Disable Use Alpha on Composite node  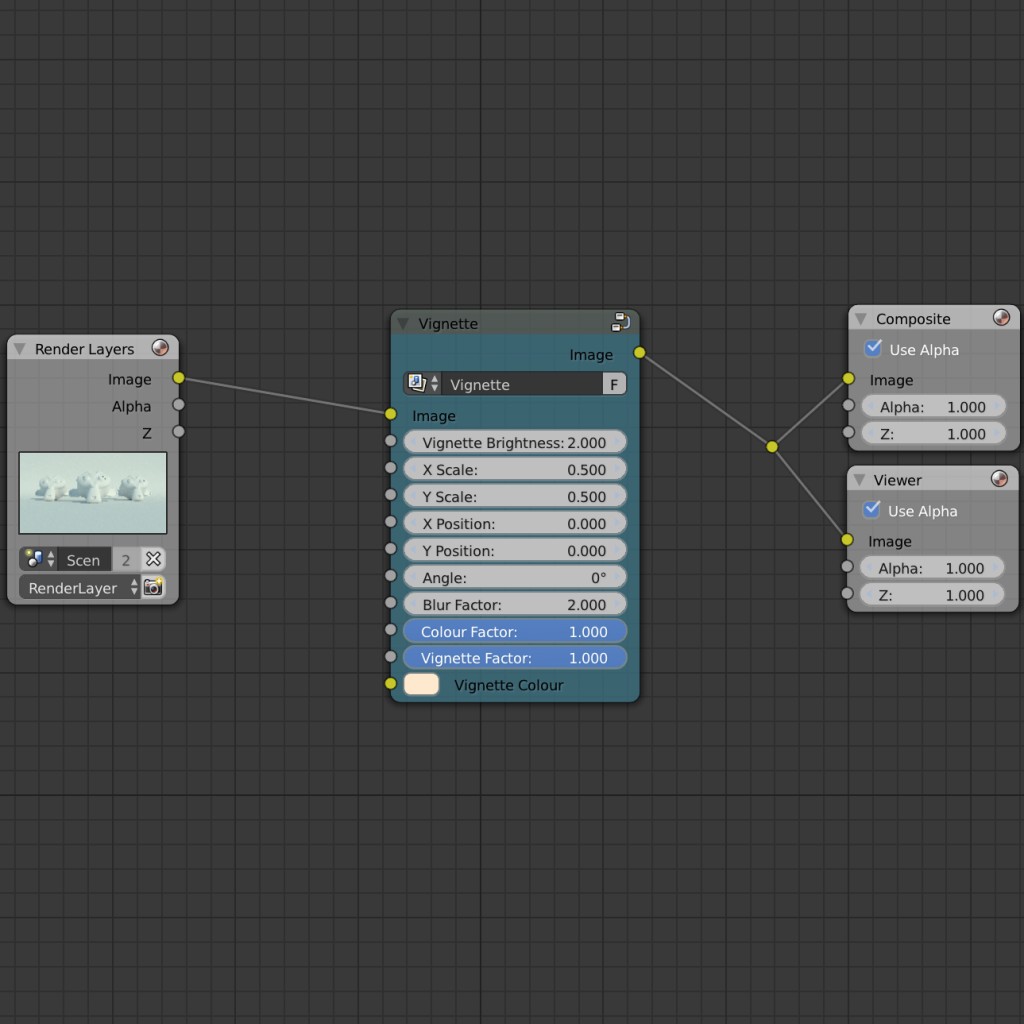point(872,349)
